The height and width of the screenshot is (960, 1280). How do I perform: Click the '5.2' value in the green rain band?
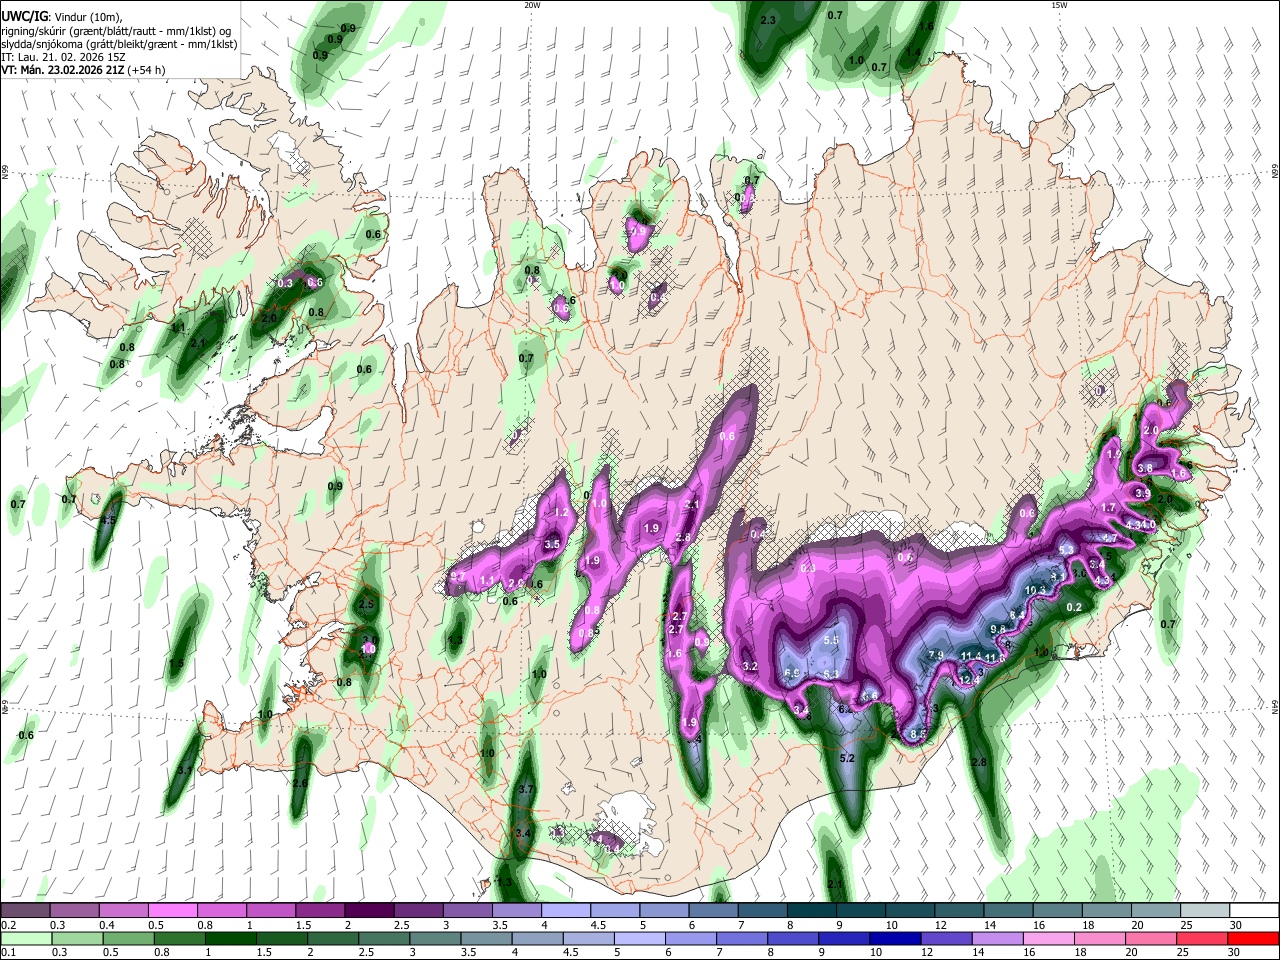(847, 758)
